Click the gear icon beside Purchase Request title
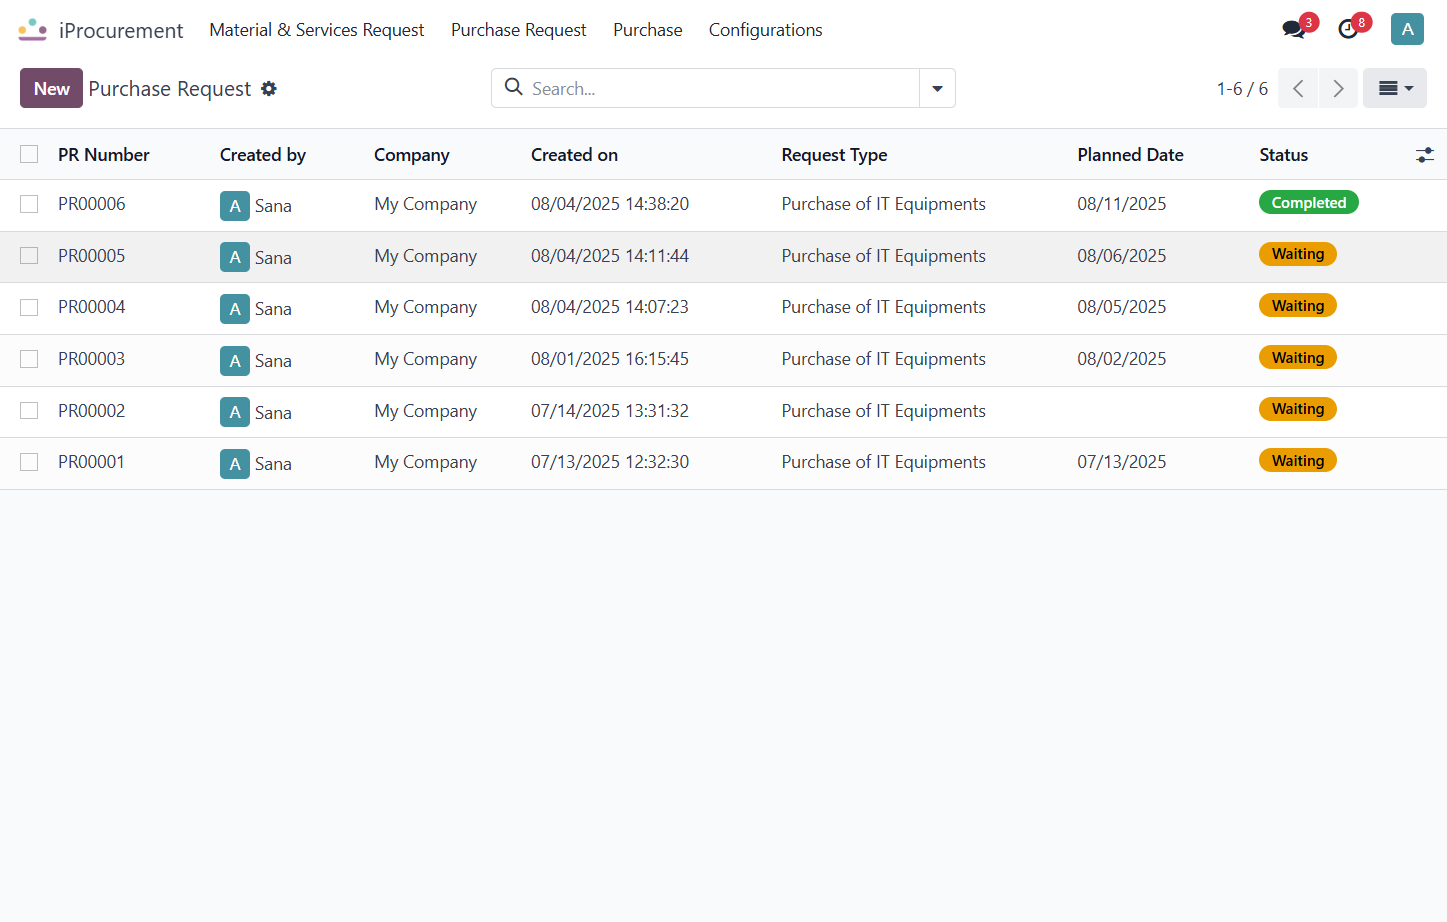The image size is (1447, 922). click(269, 88)
